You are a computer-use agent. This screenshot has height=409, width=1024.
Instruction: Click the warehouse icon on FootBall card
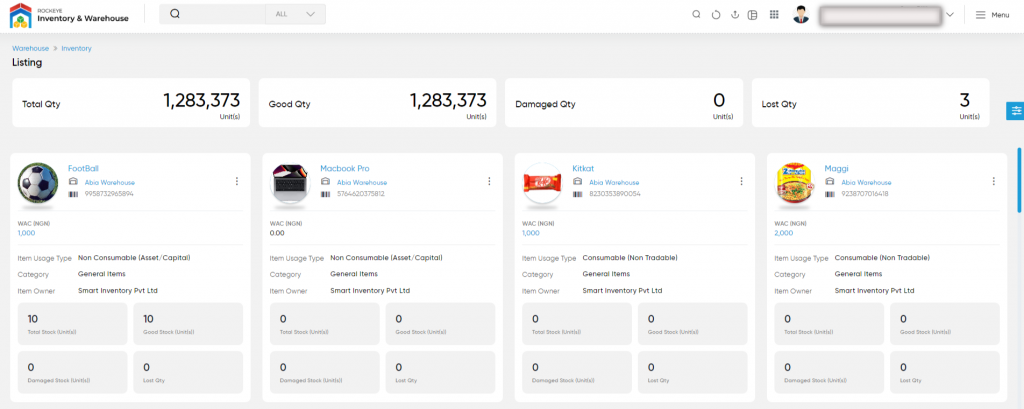[x=72, y=182]
